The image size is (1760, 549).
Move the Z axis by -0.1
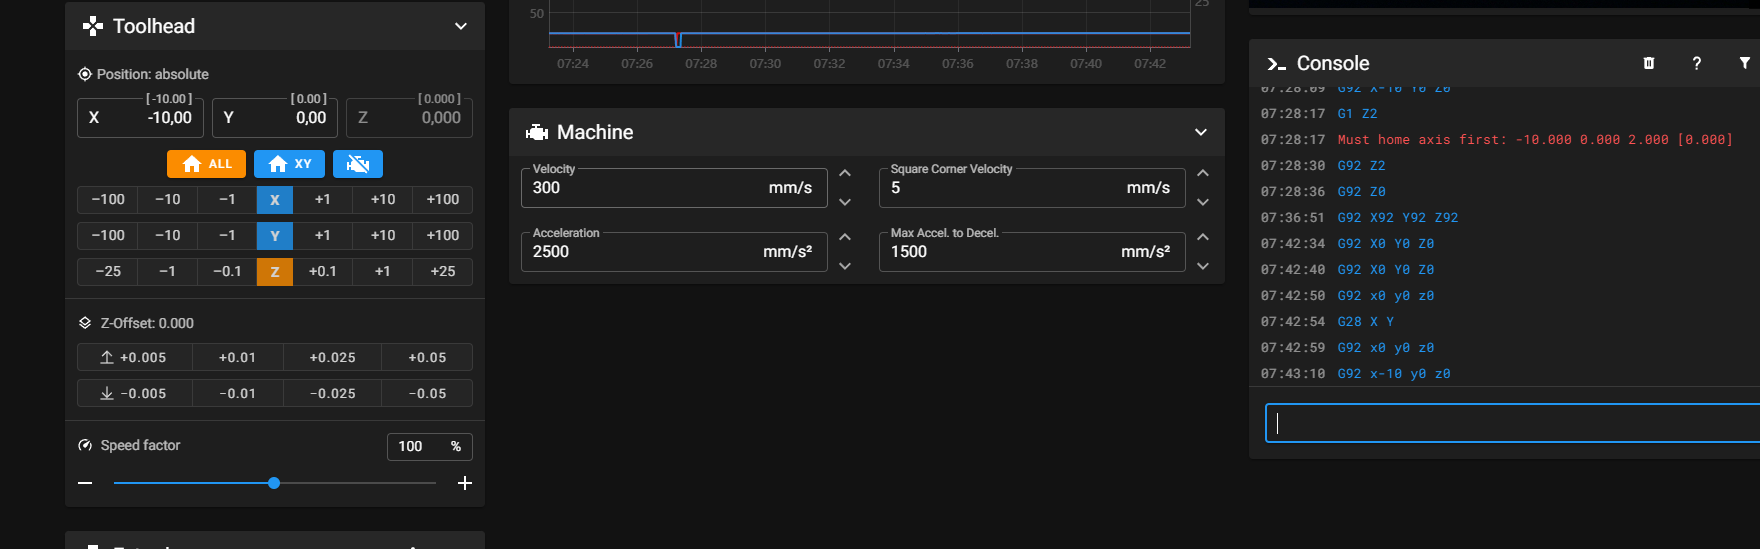(227, 272)
